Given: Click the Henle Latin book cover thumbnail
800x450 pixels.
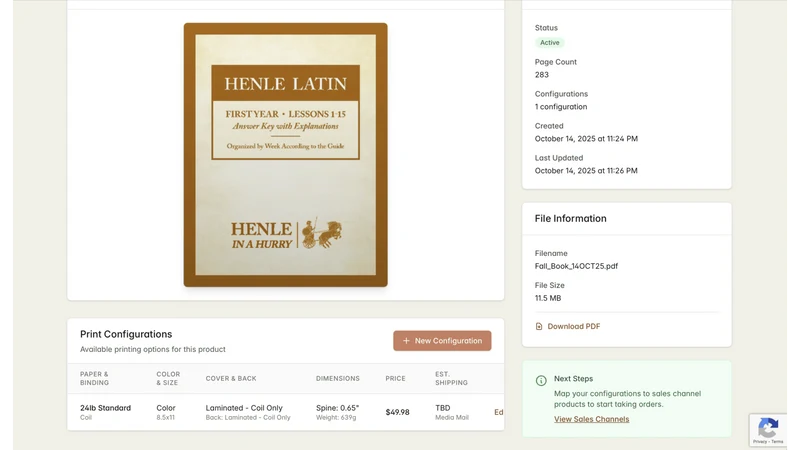Looking at the screenshot, I should click(285, 155).
